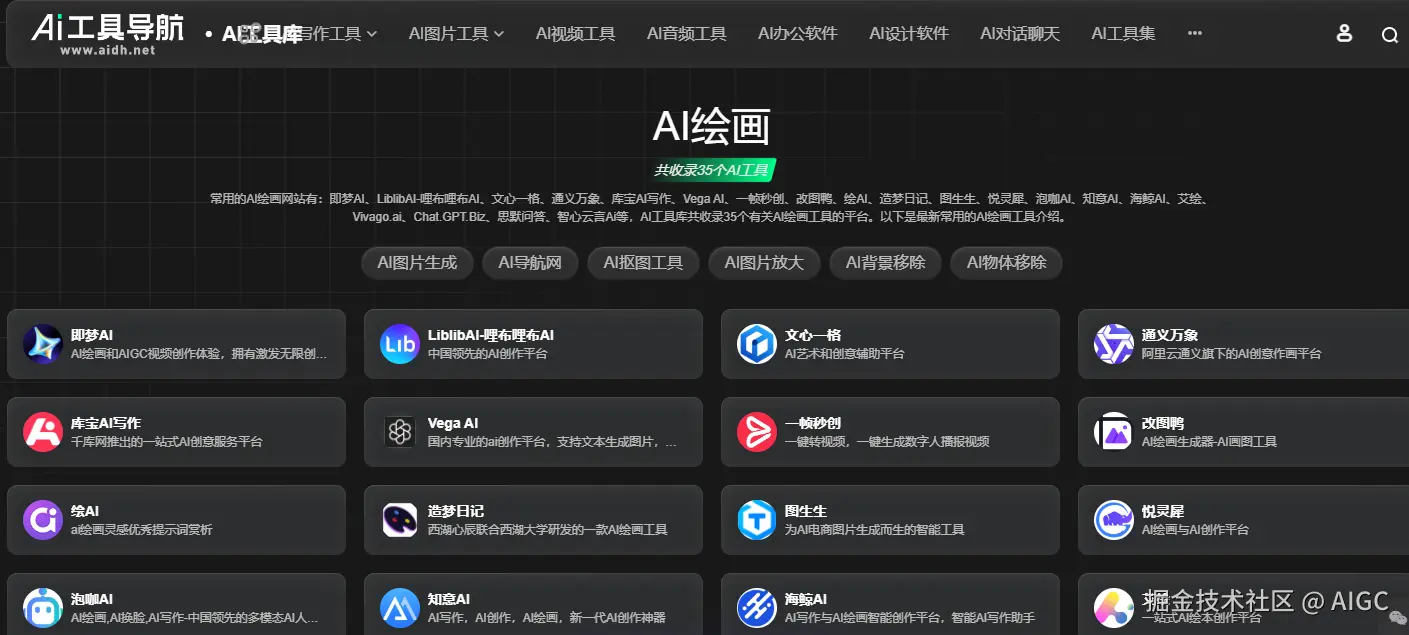Open the more menu ellipsis
This screenshot has height=635, width=1409.
pyautogui.click(x=1195, y=33)
